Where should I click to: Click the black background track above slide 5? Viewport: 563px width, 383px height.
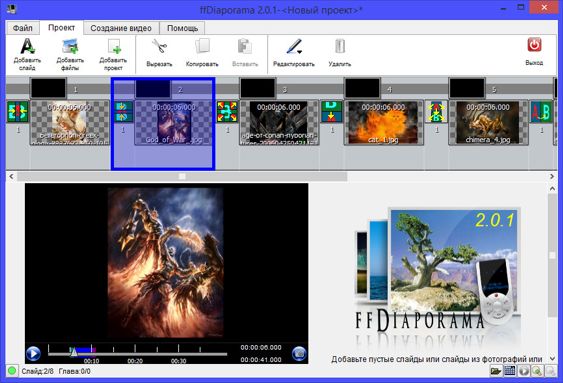(467, 88)
